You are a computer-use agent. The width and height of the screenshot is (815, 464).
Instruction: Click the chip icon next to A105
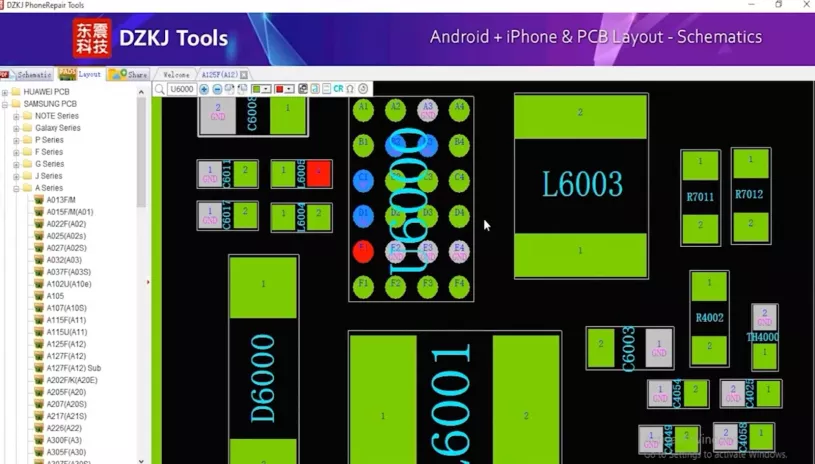pyautogui.click(x=39, y=296)
